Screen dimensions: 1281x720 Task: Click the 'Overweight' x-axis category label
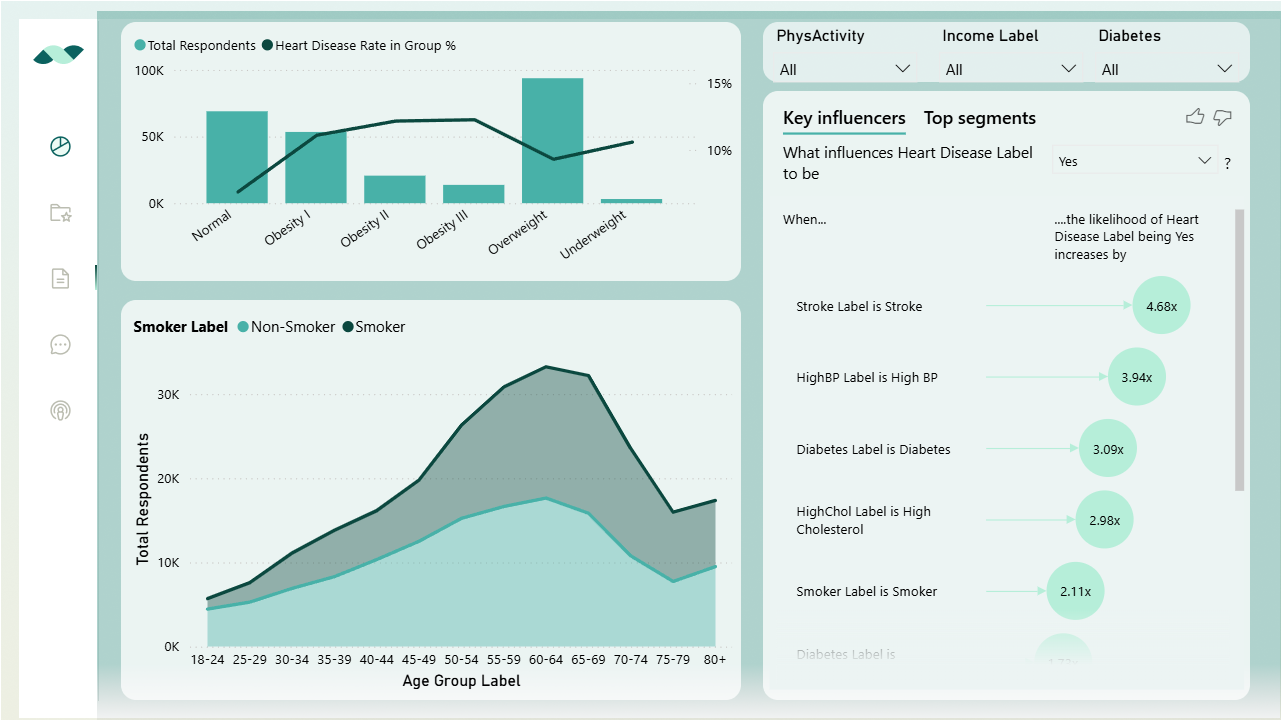519,231
